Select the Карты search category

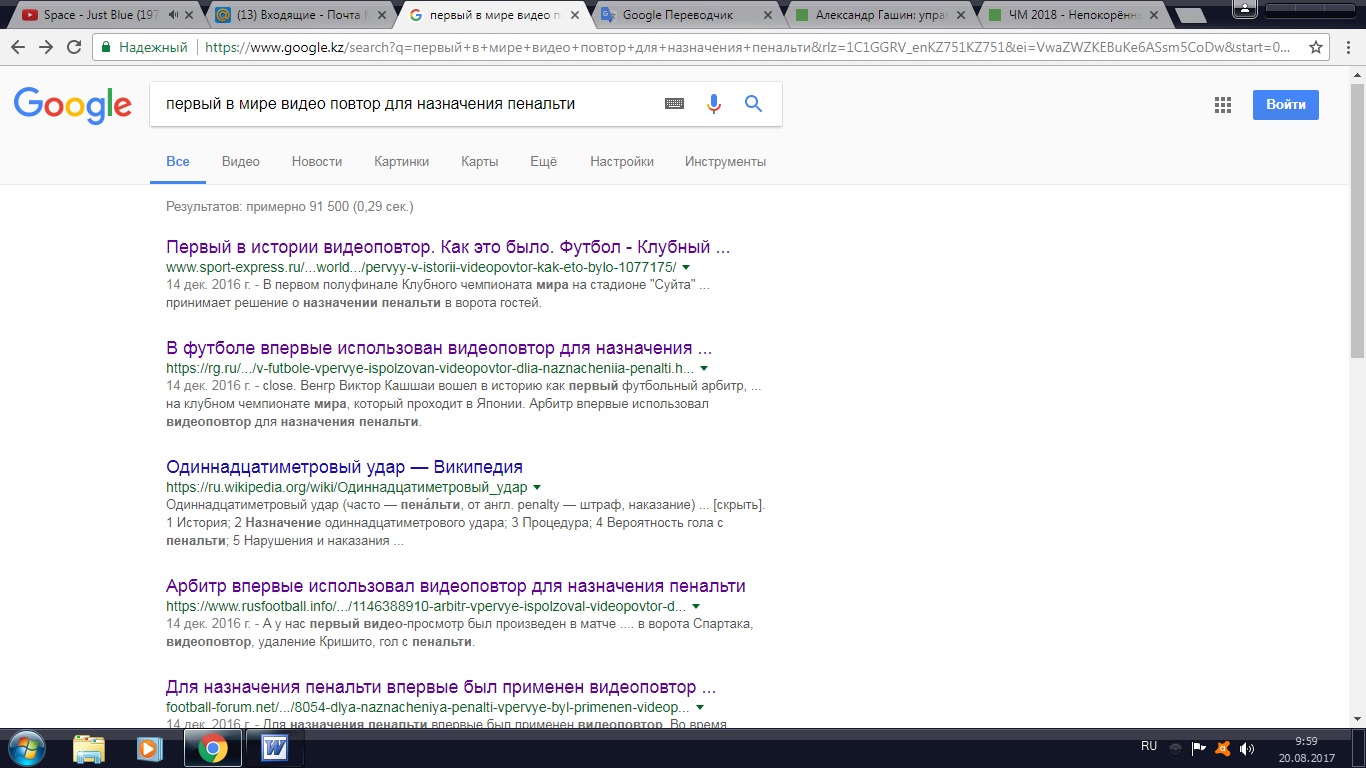coord(480,161)
